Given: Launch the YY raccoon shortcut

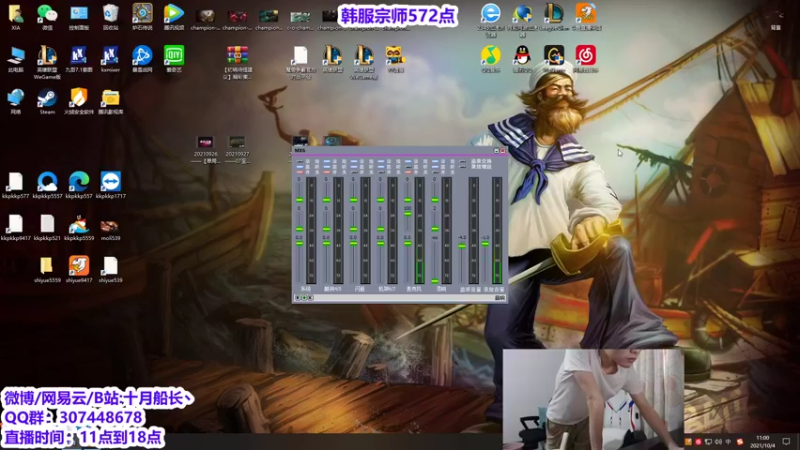Looking at the screenshot, I should click(395, 58).
